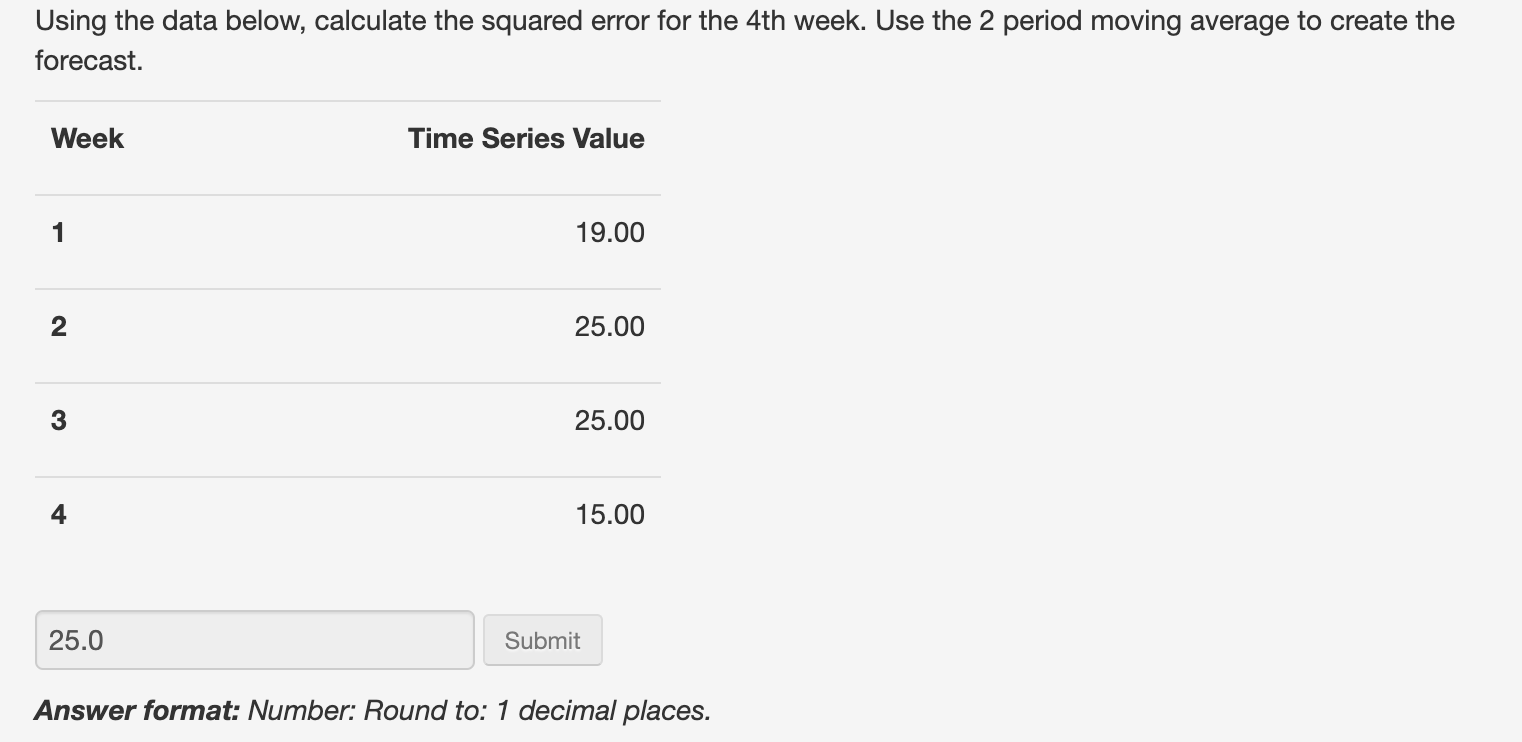The image size is (1522, 742).
Task: Select the row for Week 1
Action: 348,232
